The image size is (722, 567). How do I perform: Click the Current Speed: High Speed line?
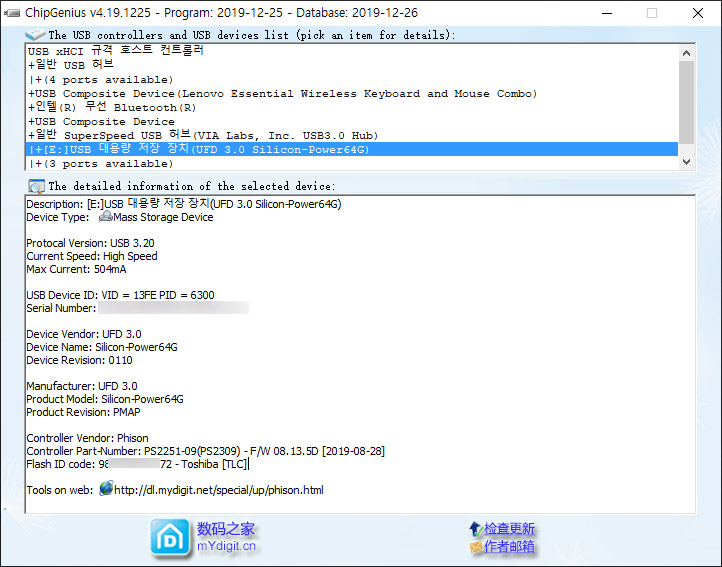coord(92,256)
